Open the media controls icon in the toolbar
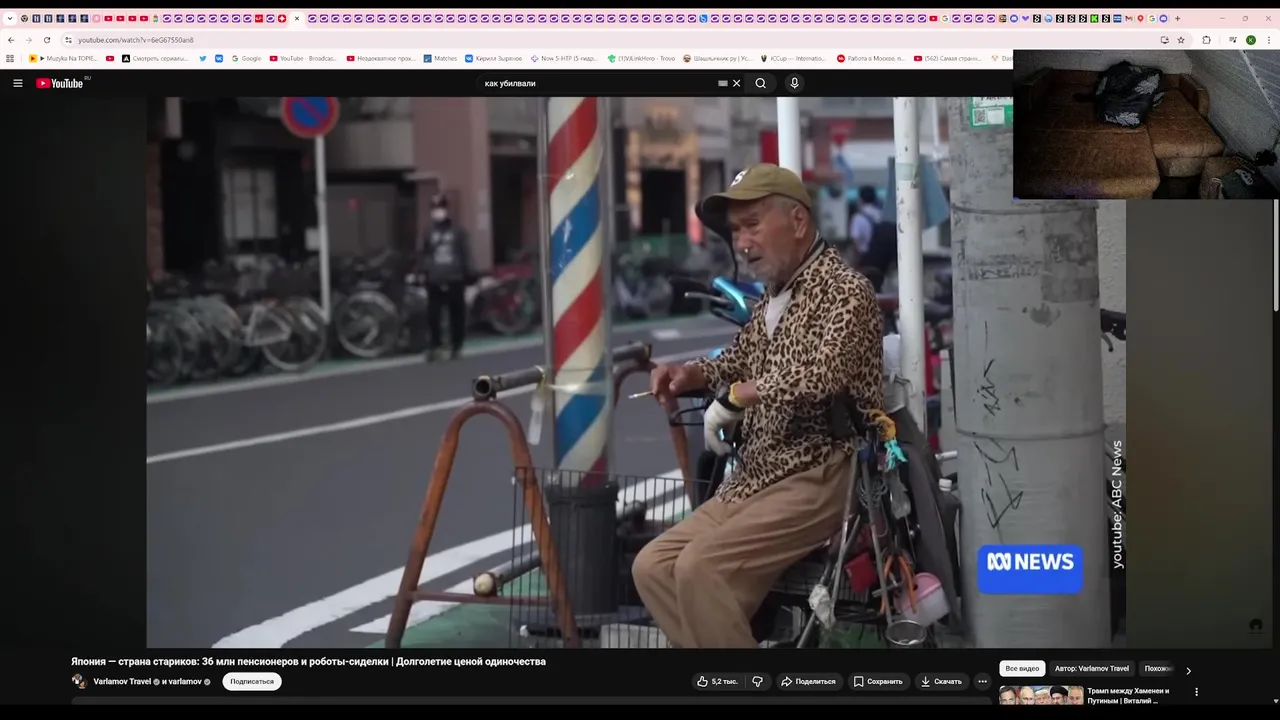 pos(1233,40)
